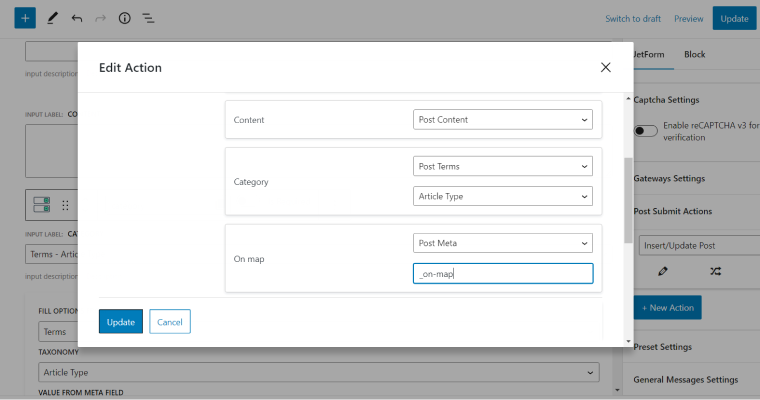Click the + New Action button
Image resolution: width=760 pixels, height=400 pixels.
coord(667,307)
